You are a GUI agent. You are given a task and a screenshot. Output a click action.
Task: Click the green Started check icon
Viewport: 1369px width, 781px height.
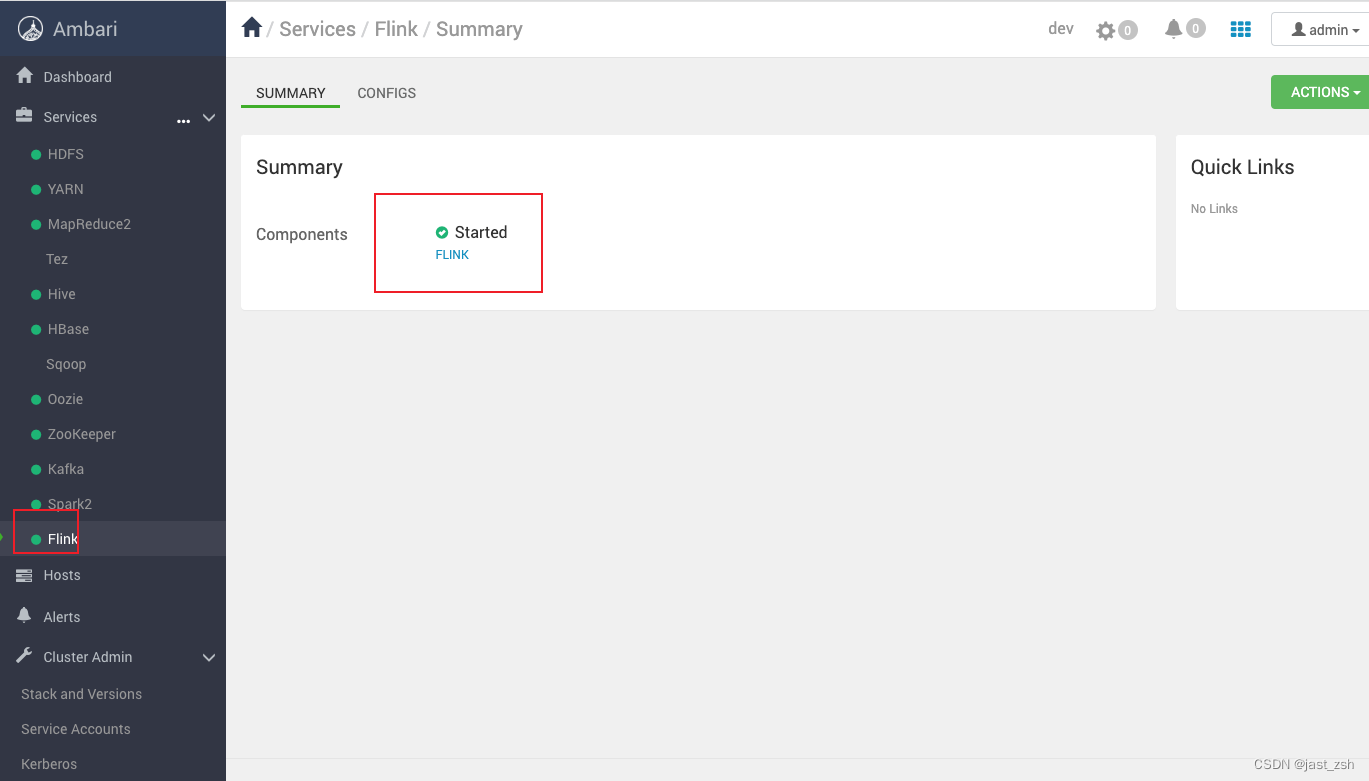click(x=442, y=232)
